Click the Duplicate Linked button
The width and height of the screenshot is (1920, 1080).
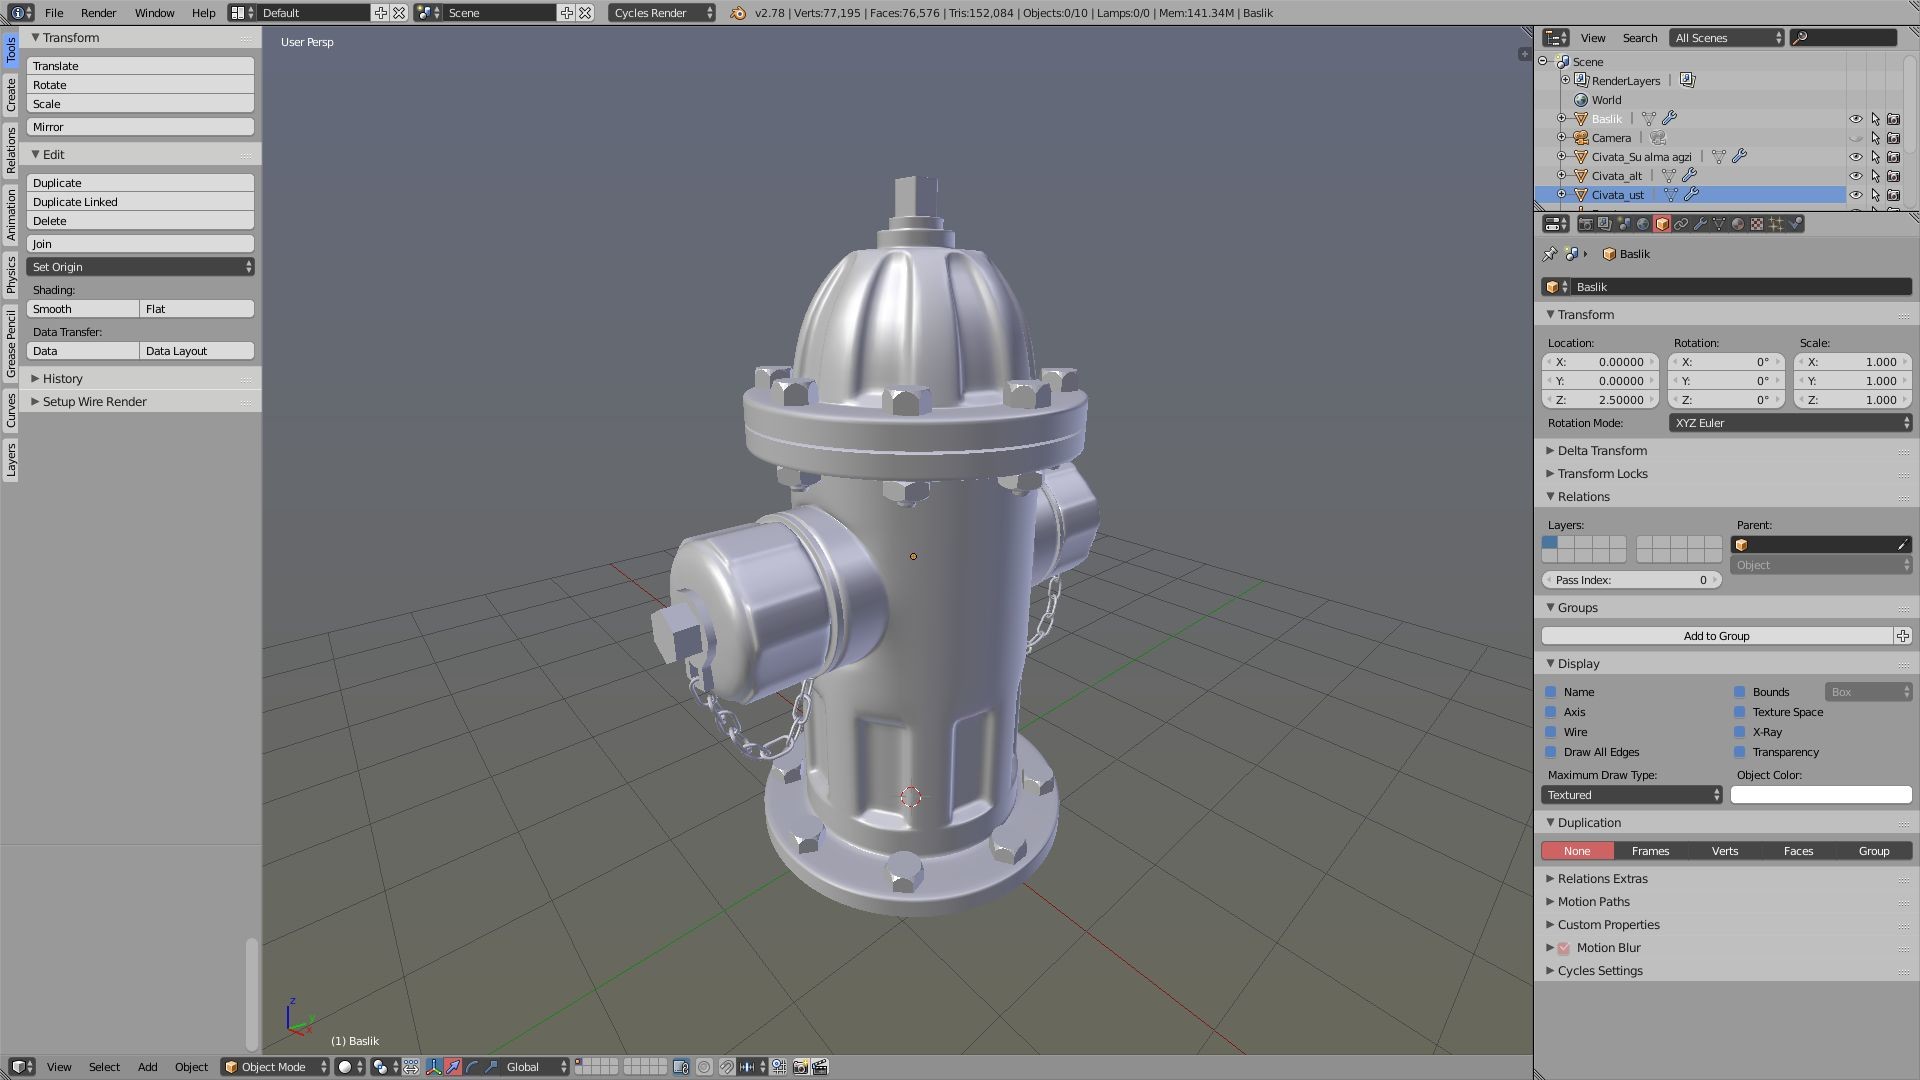(x=140, y=202)
